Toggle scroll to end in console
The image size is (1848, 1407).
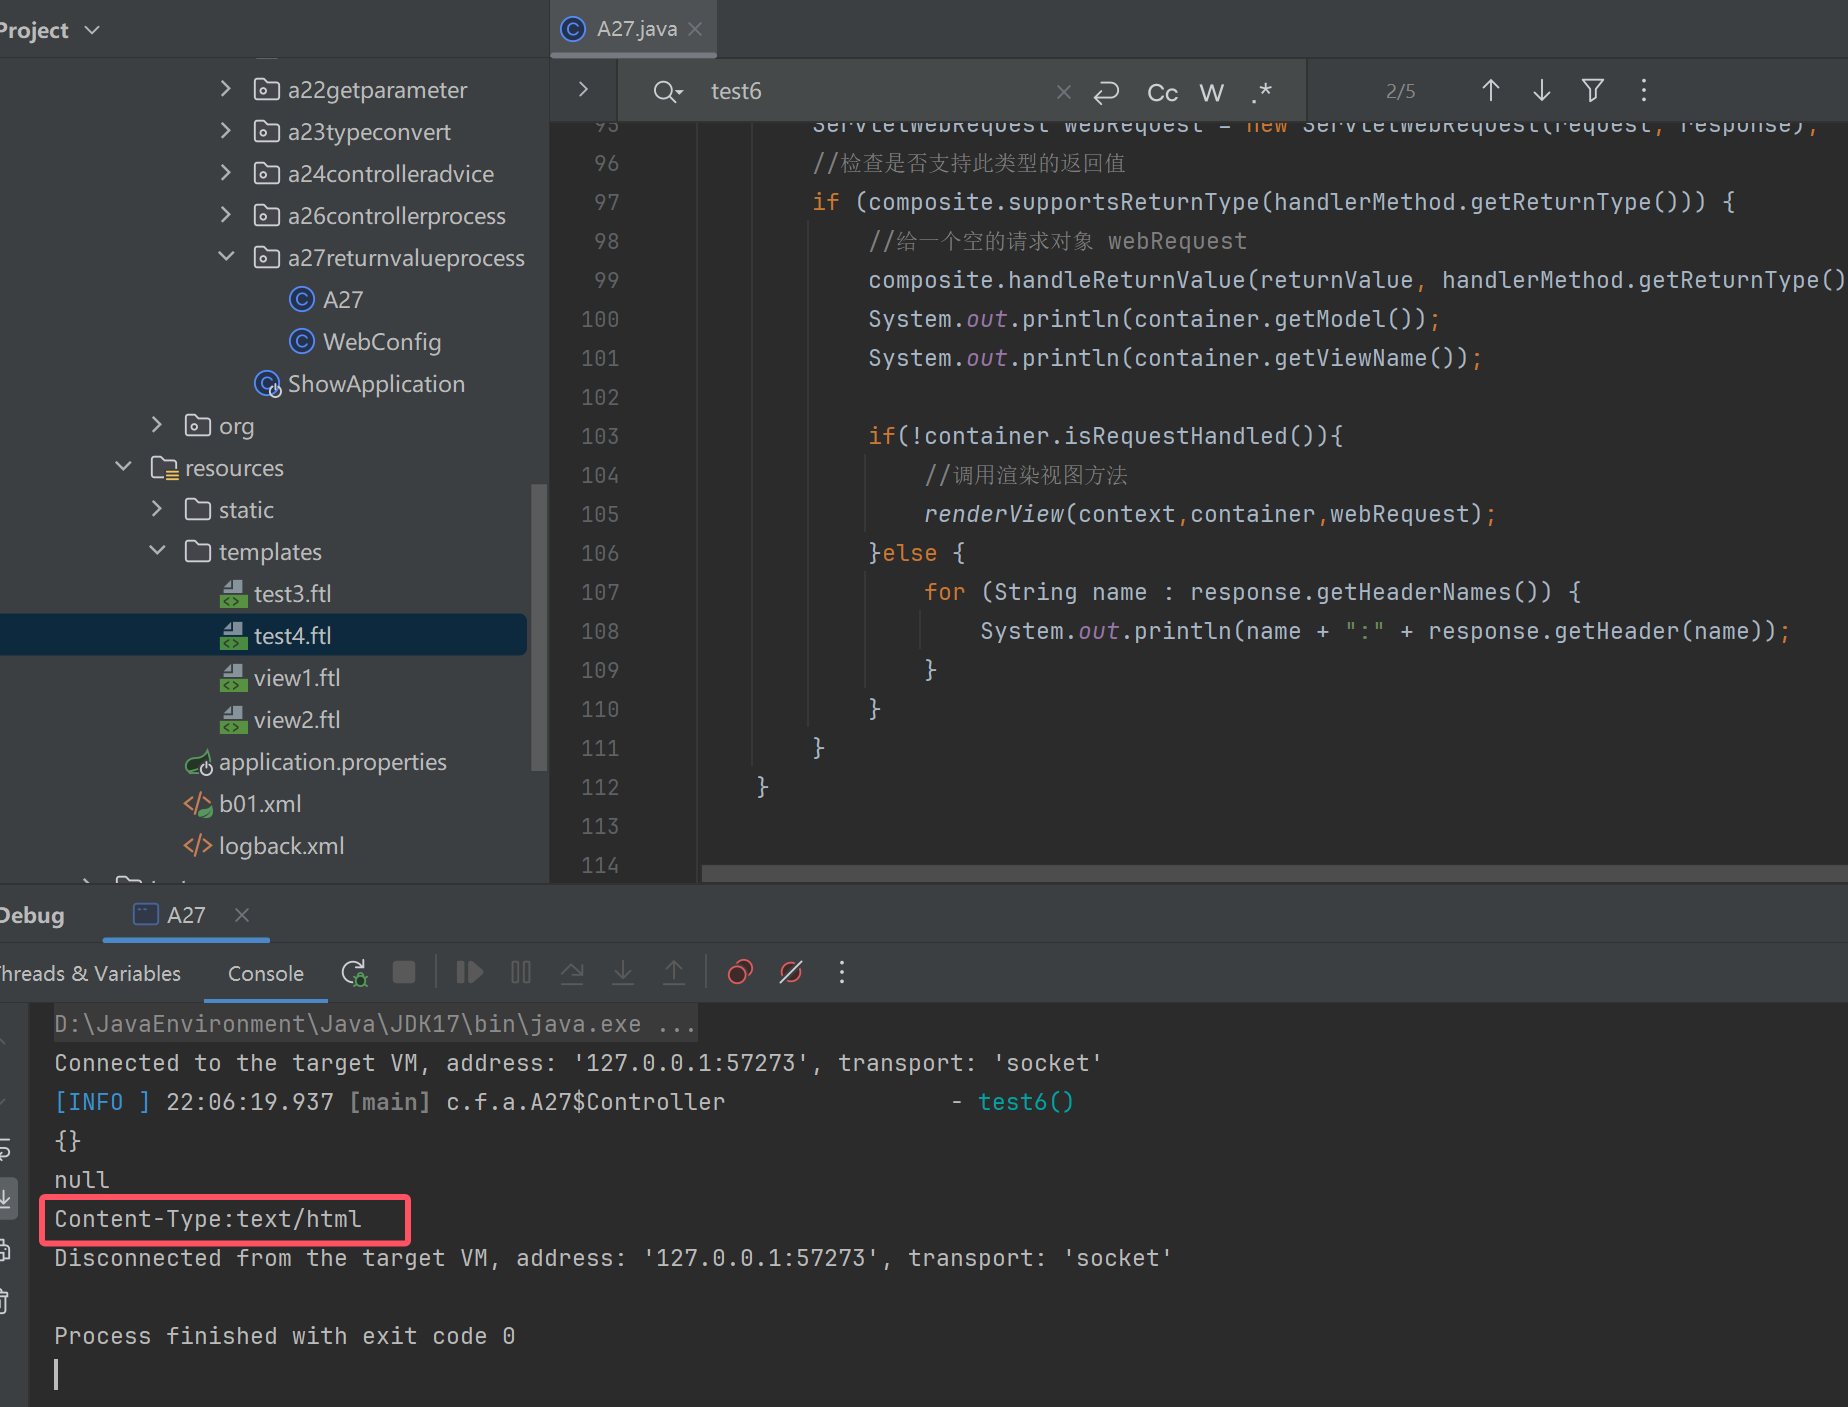point(5,1198)
